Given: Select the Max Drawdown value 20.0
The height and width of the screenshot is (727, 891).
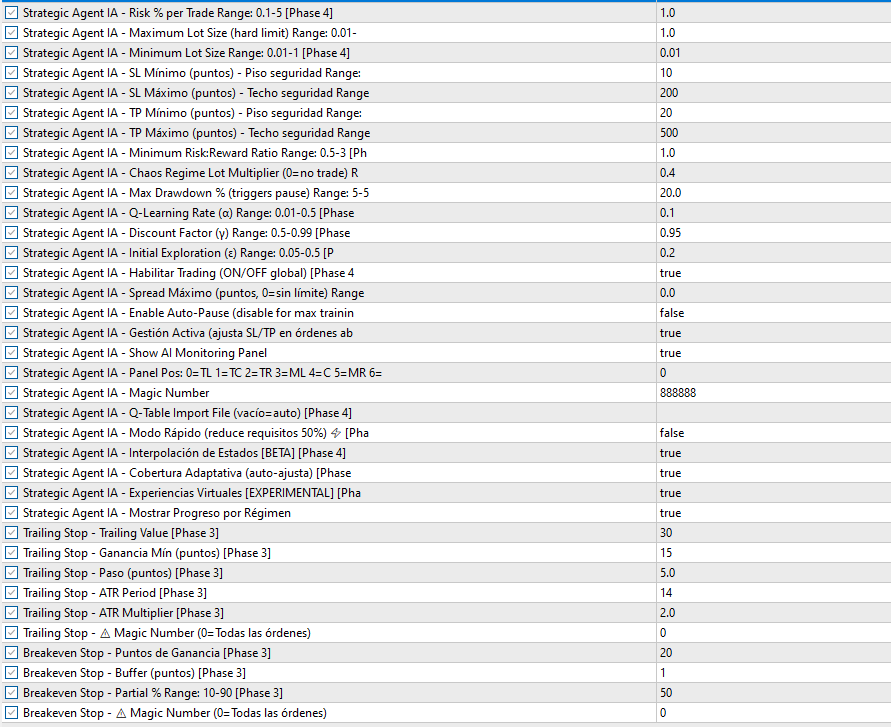Looking at the screenshot, I should pos(770,193).
